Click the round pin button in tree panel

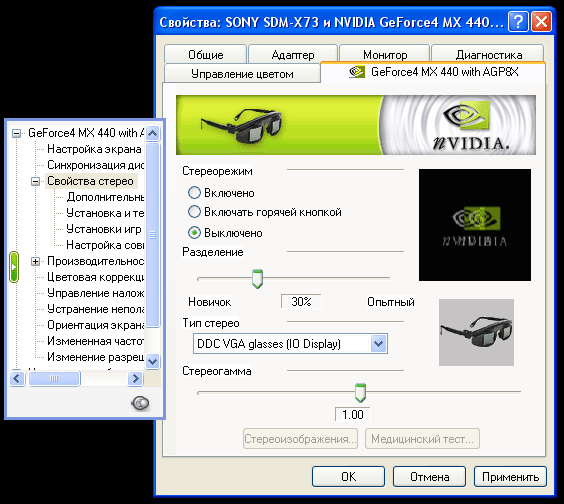click(x=140, y=403)
